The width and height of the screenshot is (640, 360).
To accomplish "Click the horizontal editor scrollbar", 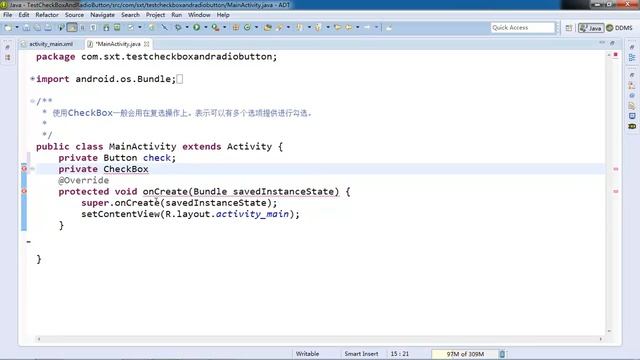I will tap(320, 339).
